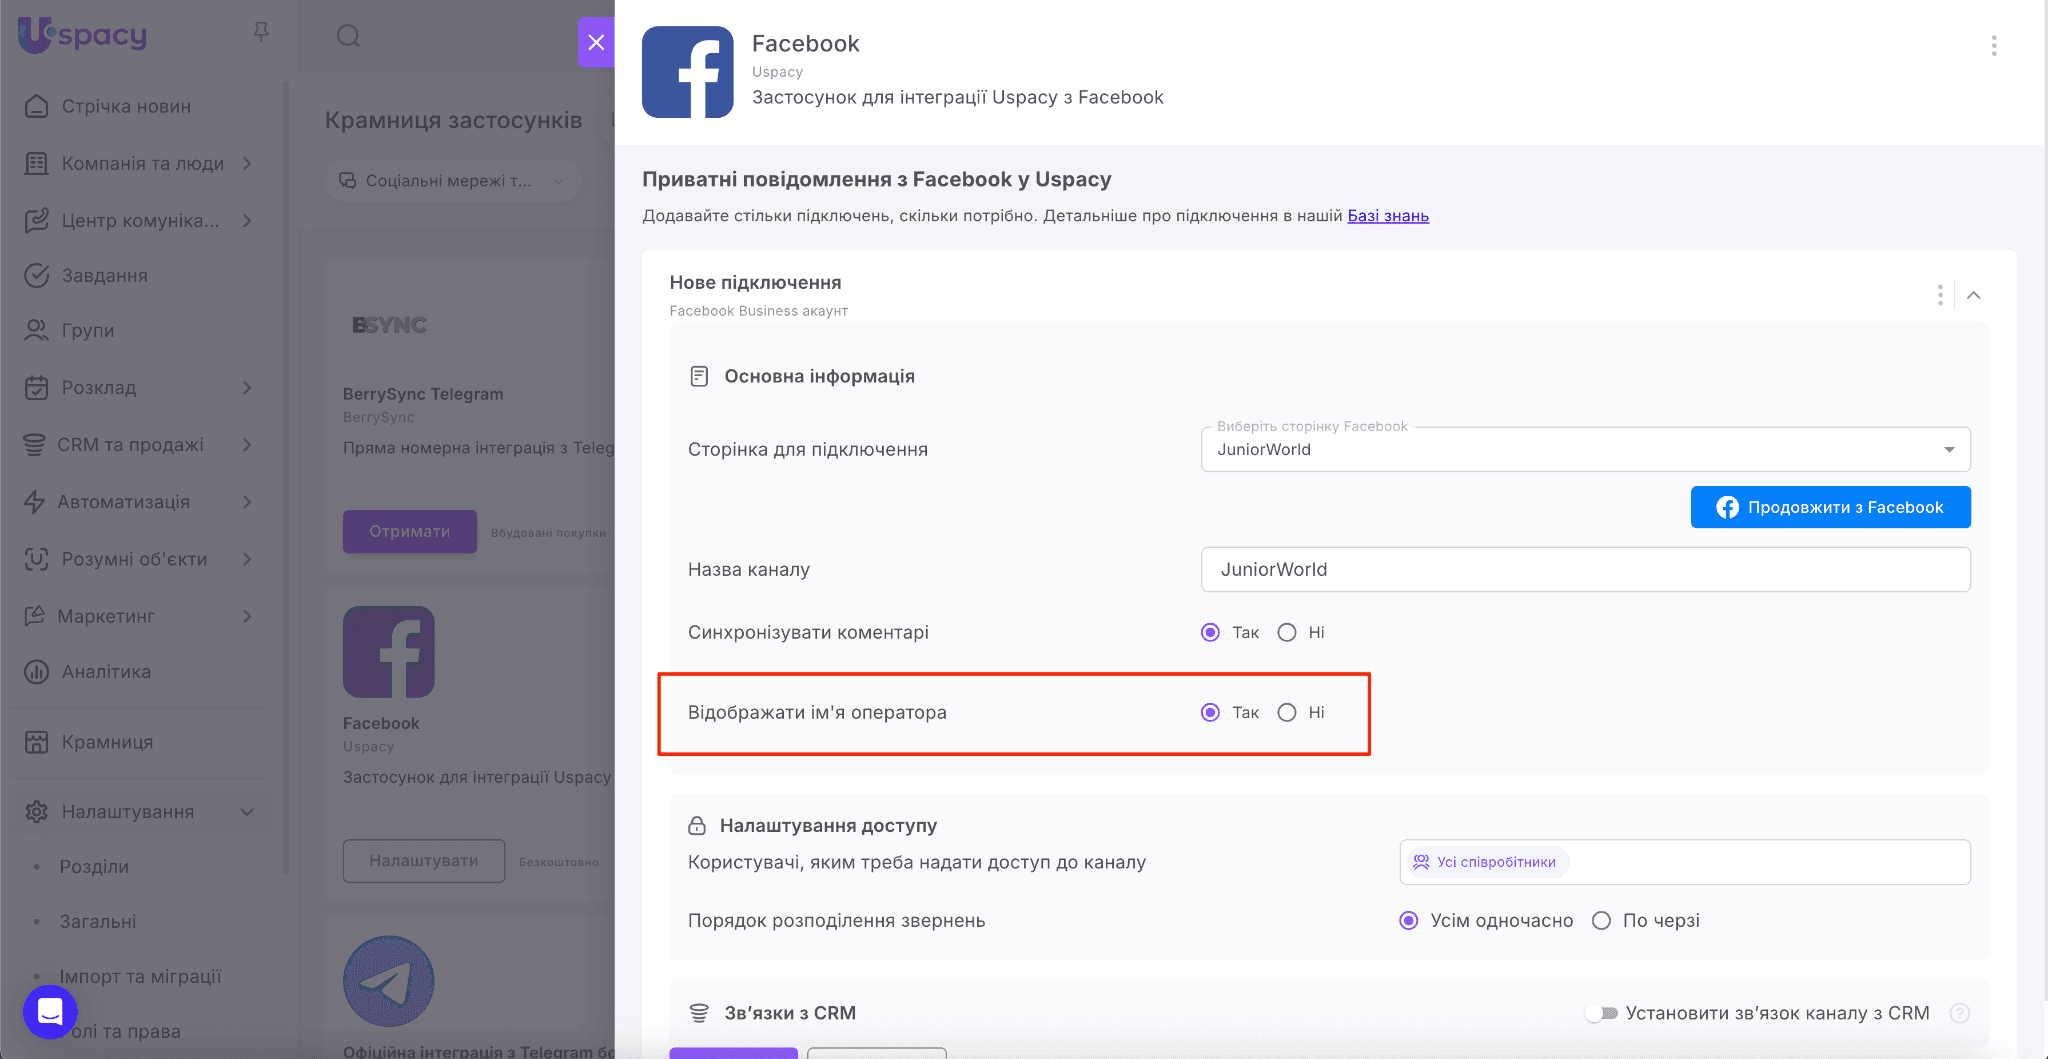Click the Uspacy logo
This screenshot has width=2048, height=1059.
pyautogui.click(x=83, y=35)
